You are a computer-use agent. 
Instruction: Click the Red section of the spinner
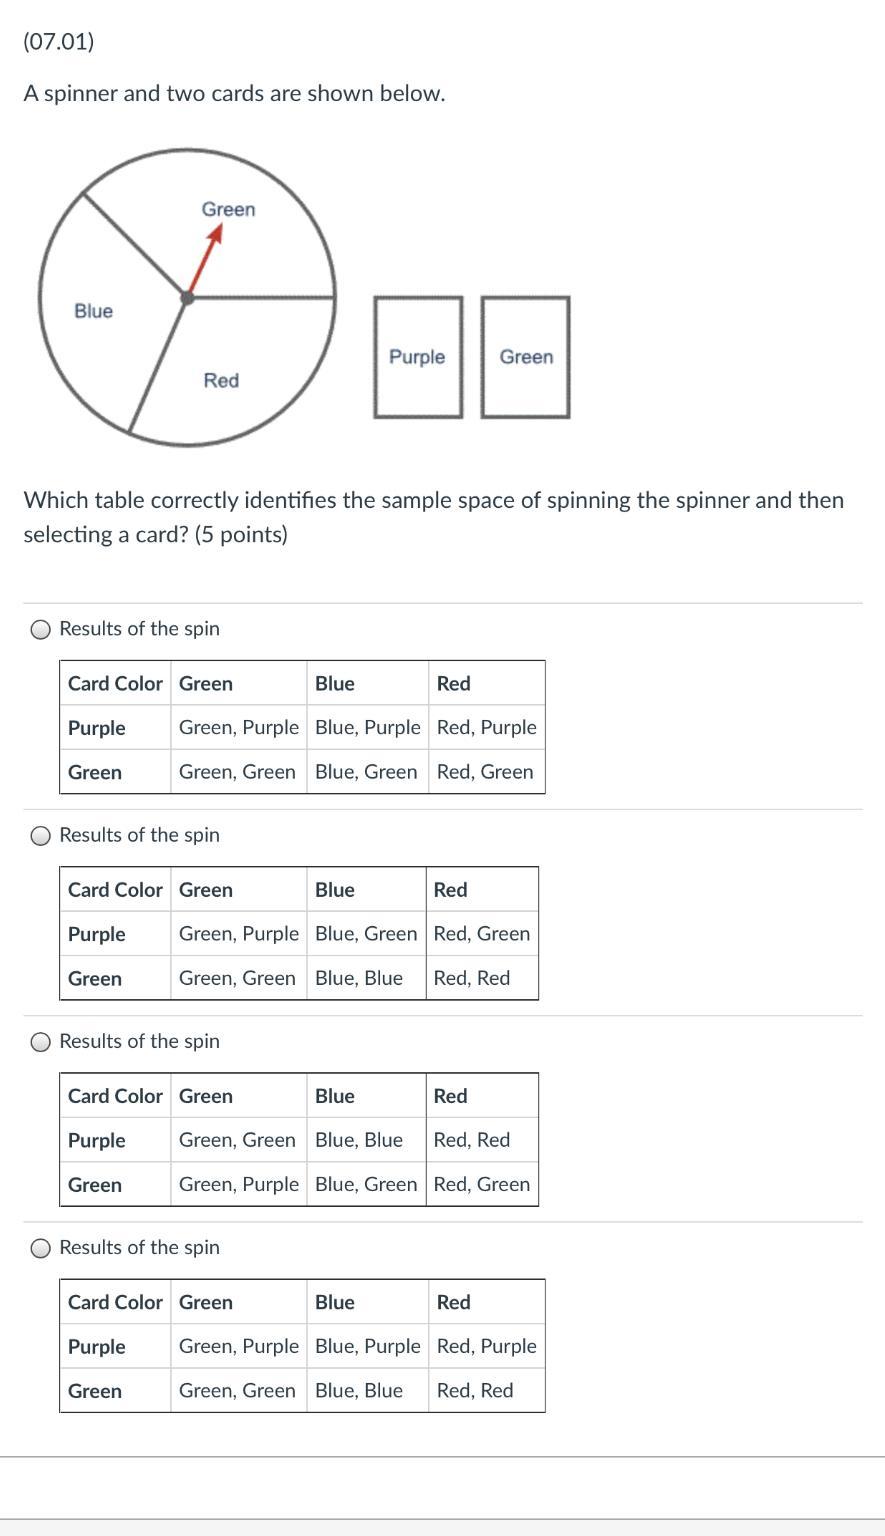[221, 380]
